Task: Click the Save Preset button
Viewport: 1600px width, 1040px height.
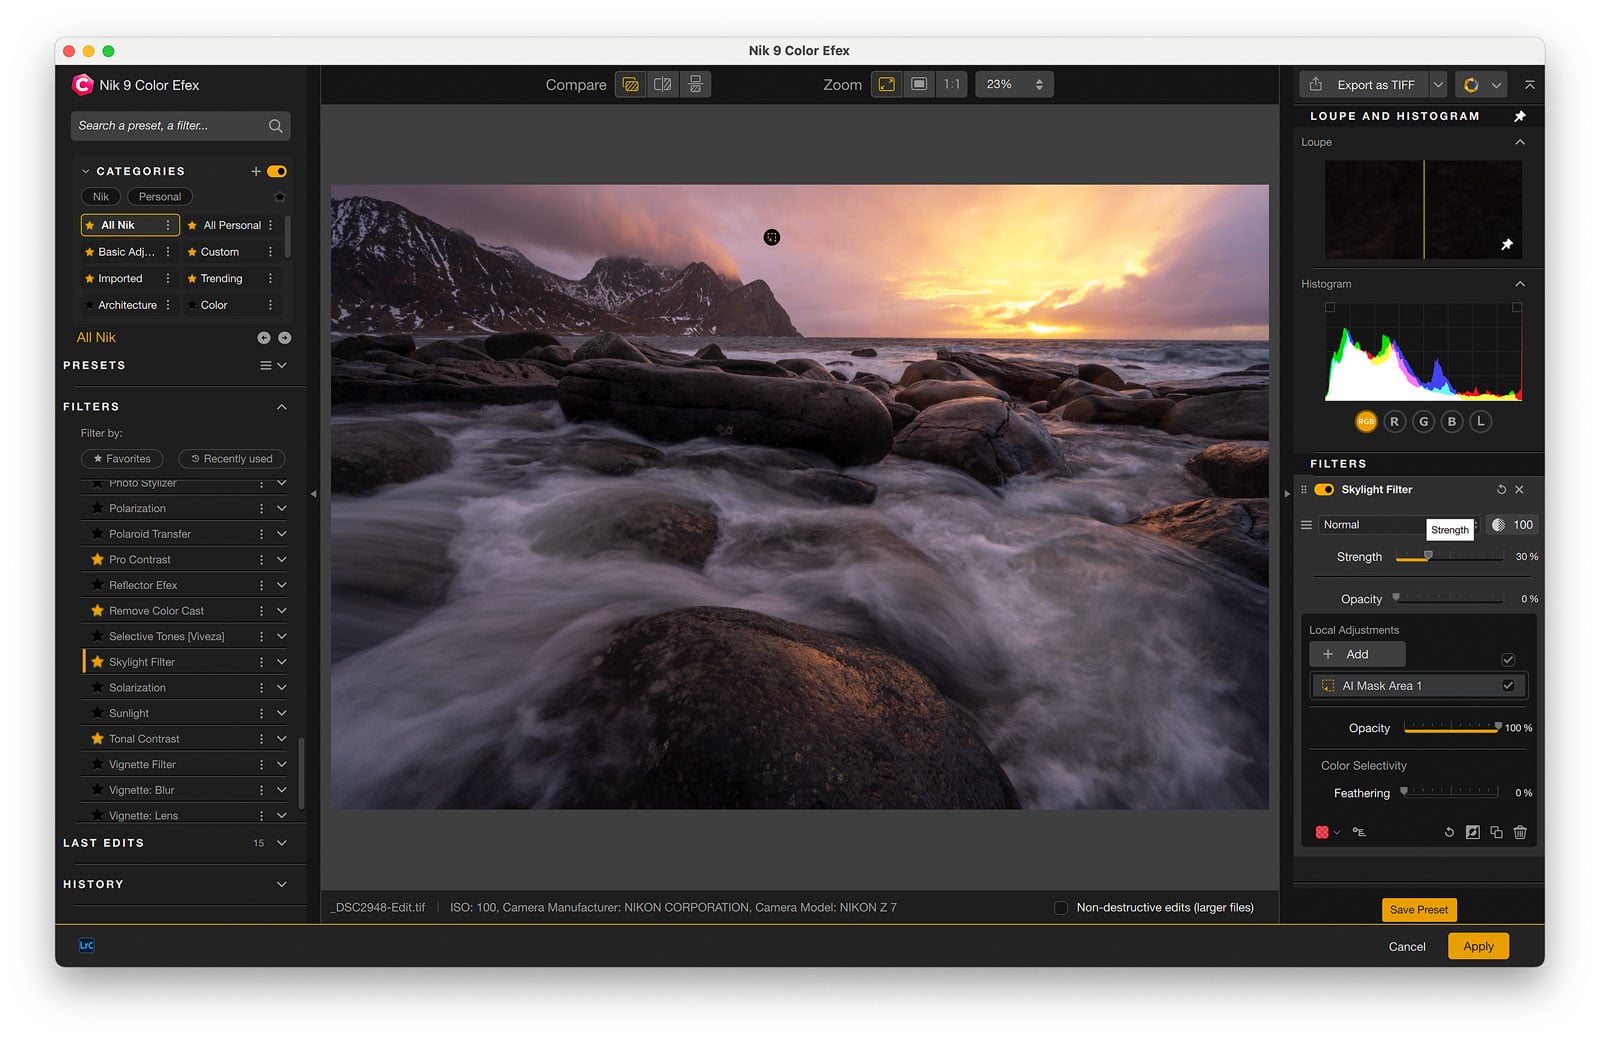Action: 1419,909
